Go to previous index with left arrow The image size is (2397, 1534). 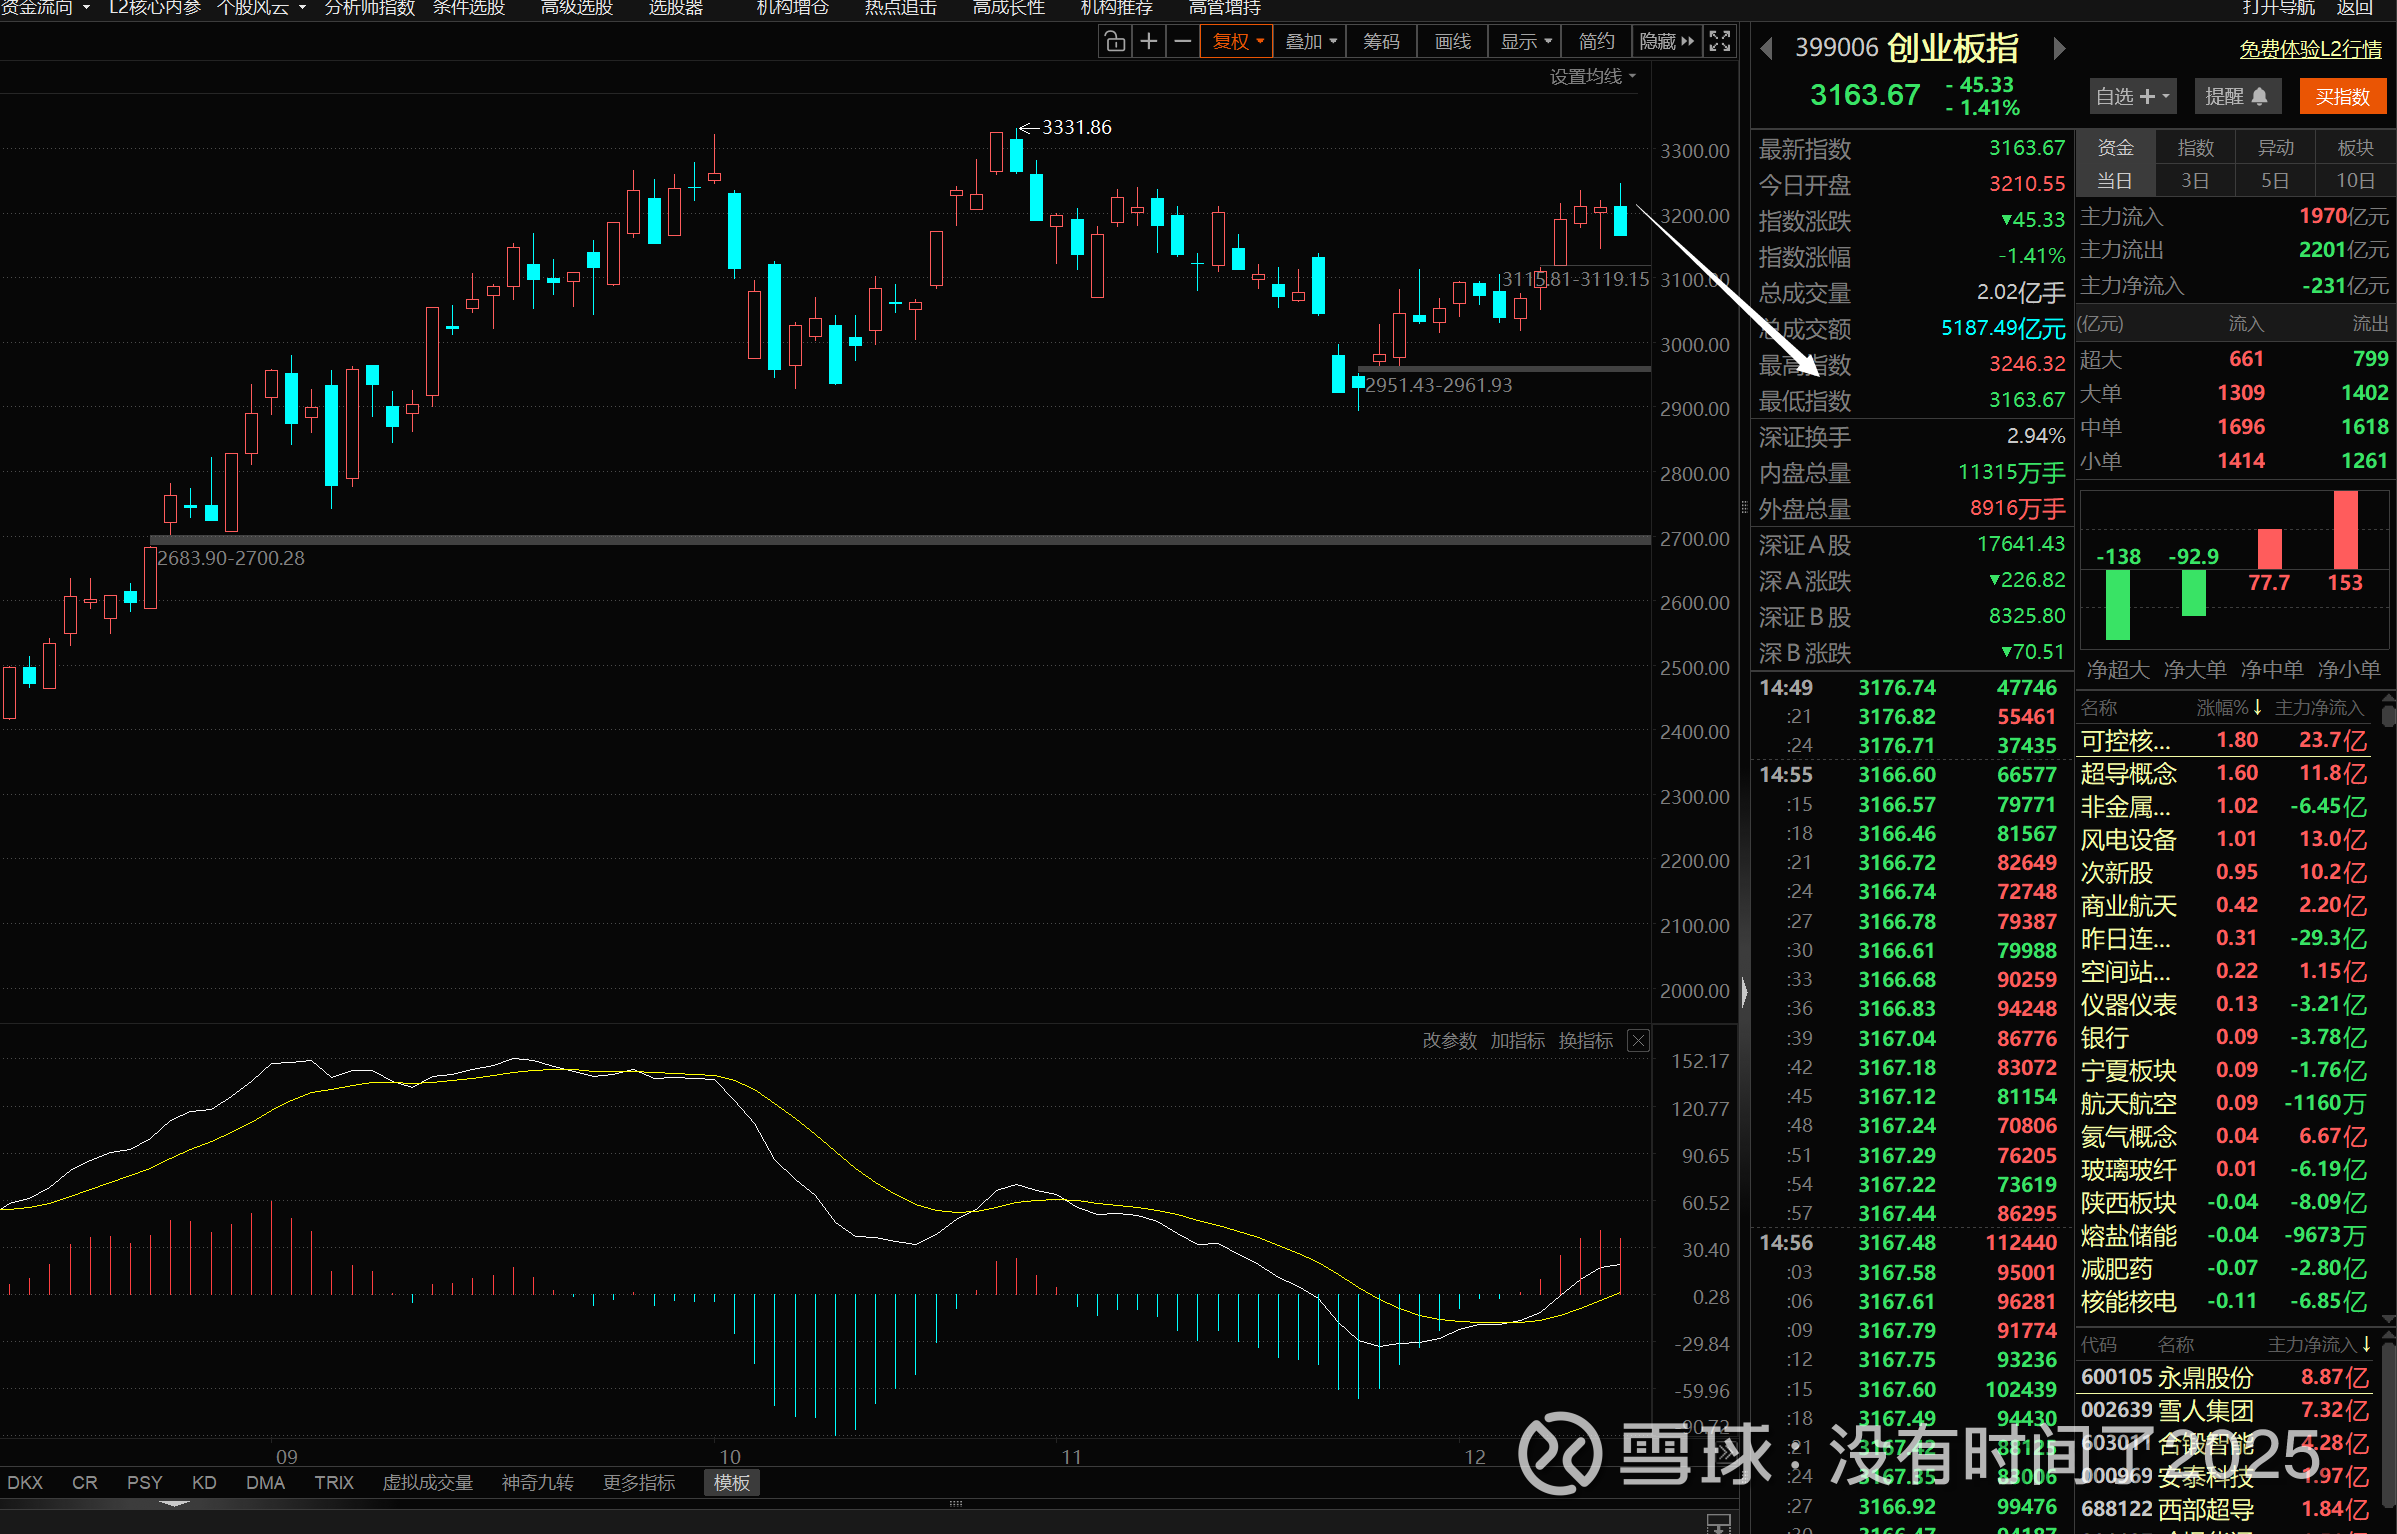coord(1766,49)
